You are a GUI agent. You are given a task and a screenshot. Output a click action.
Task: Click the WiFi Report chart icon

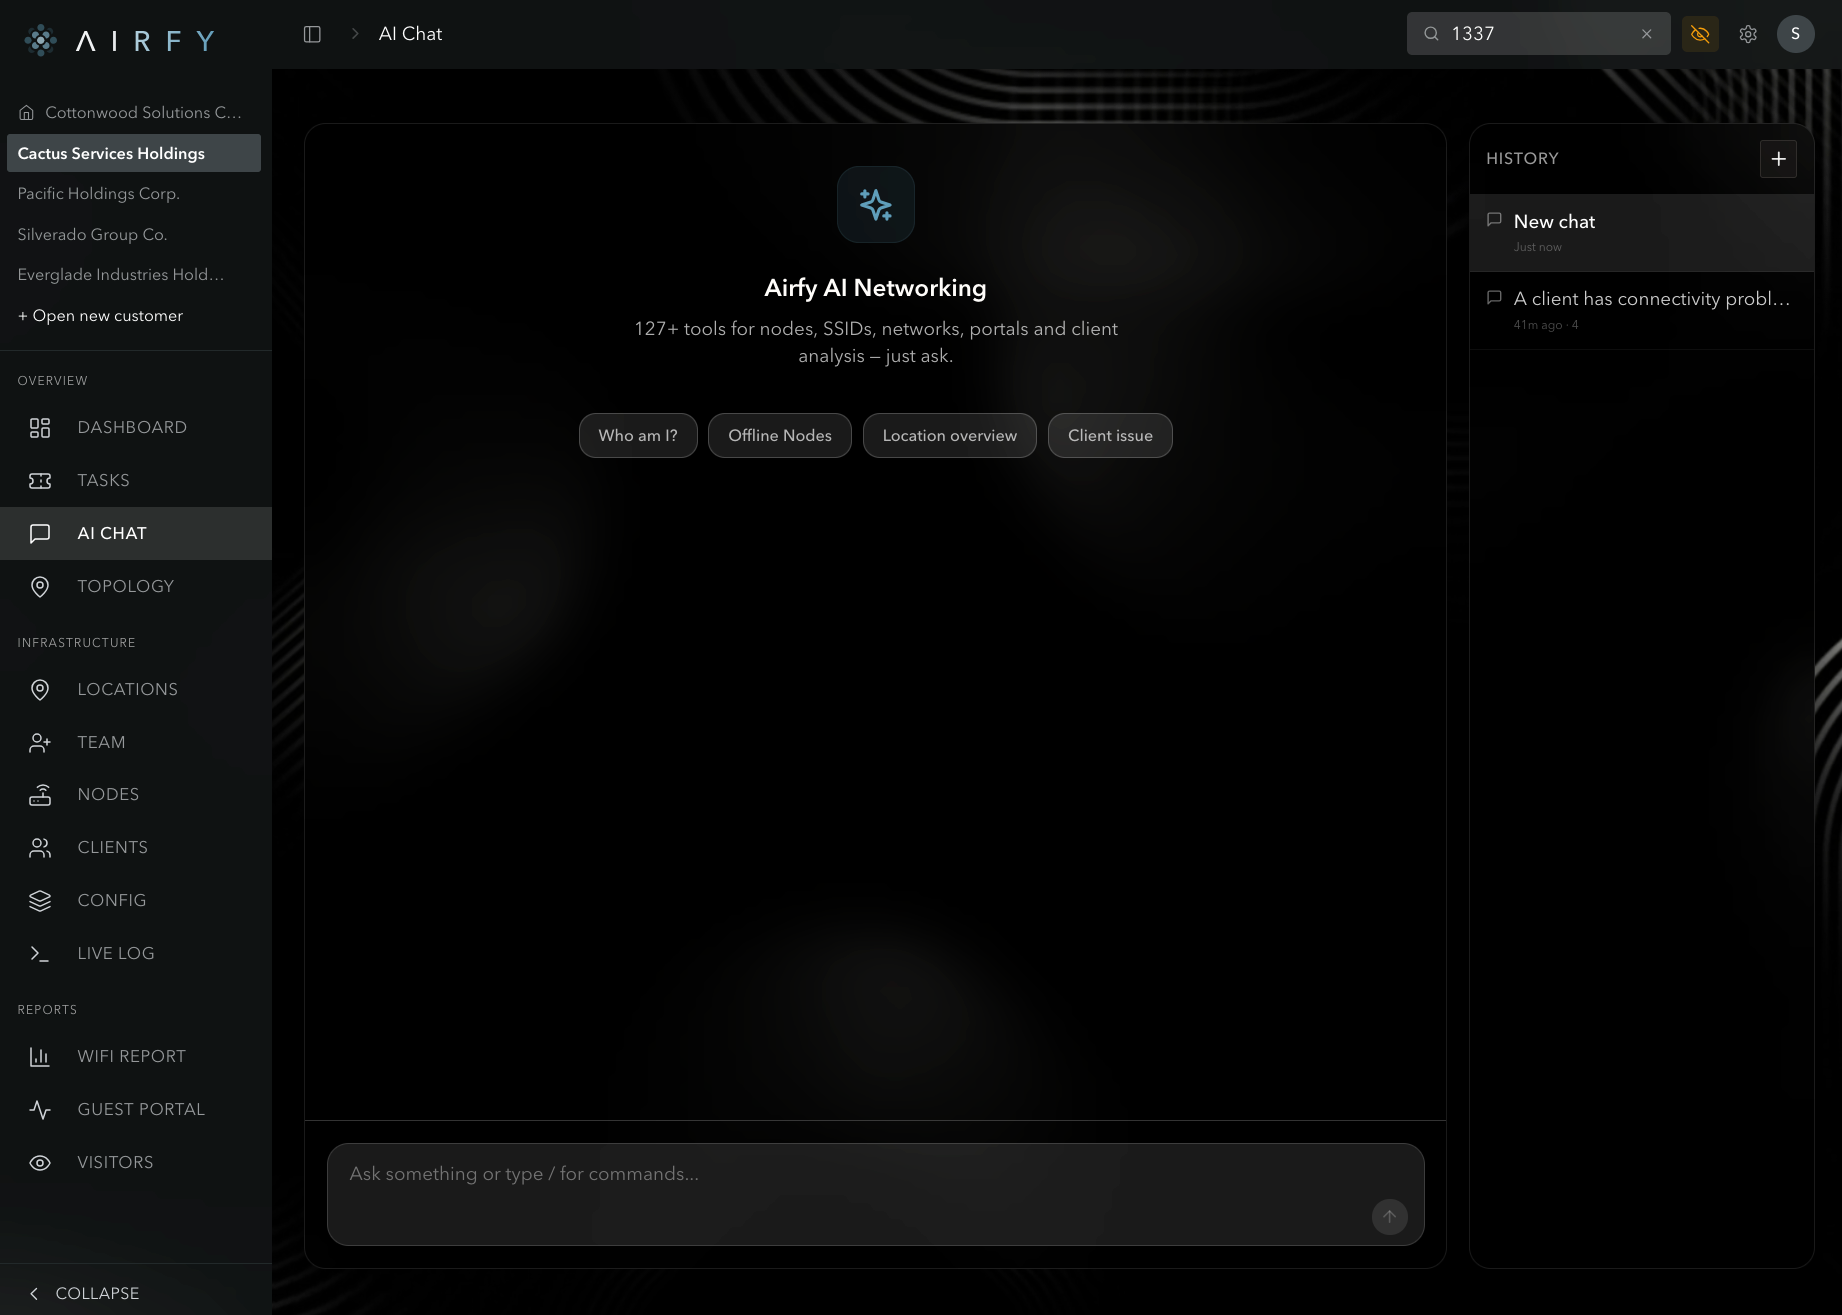pyautogui.click(x=40, y=1057)
